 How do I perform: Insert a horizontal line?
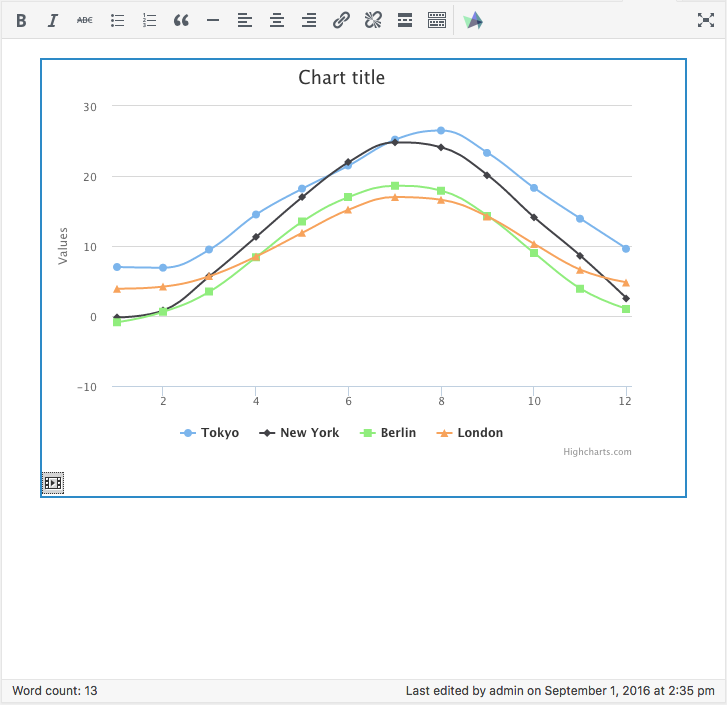213,20
